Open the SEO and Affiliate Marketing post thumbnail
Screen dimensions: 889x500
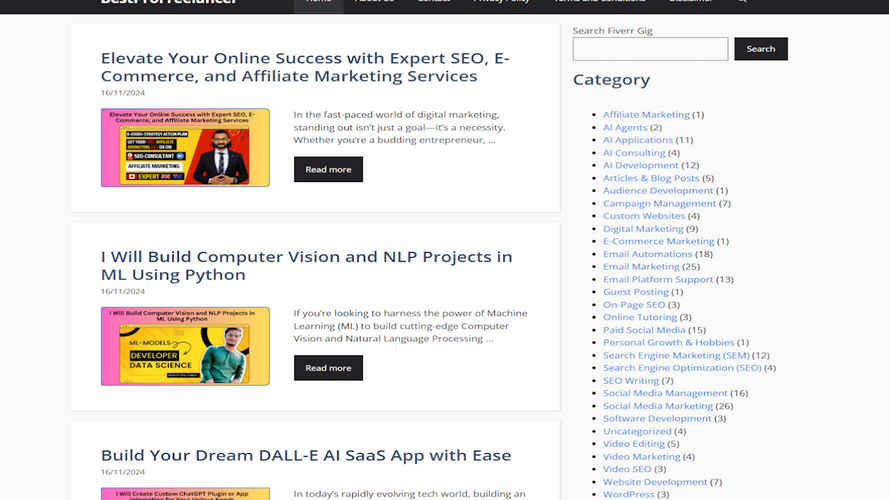coord(185,147)
